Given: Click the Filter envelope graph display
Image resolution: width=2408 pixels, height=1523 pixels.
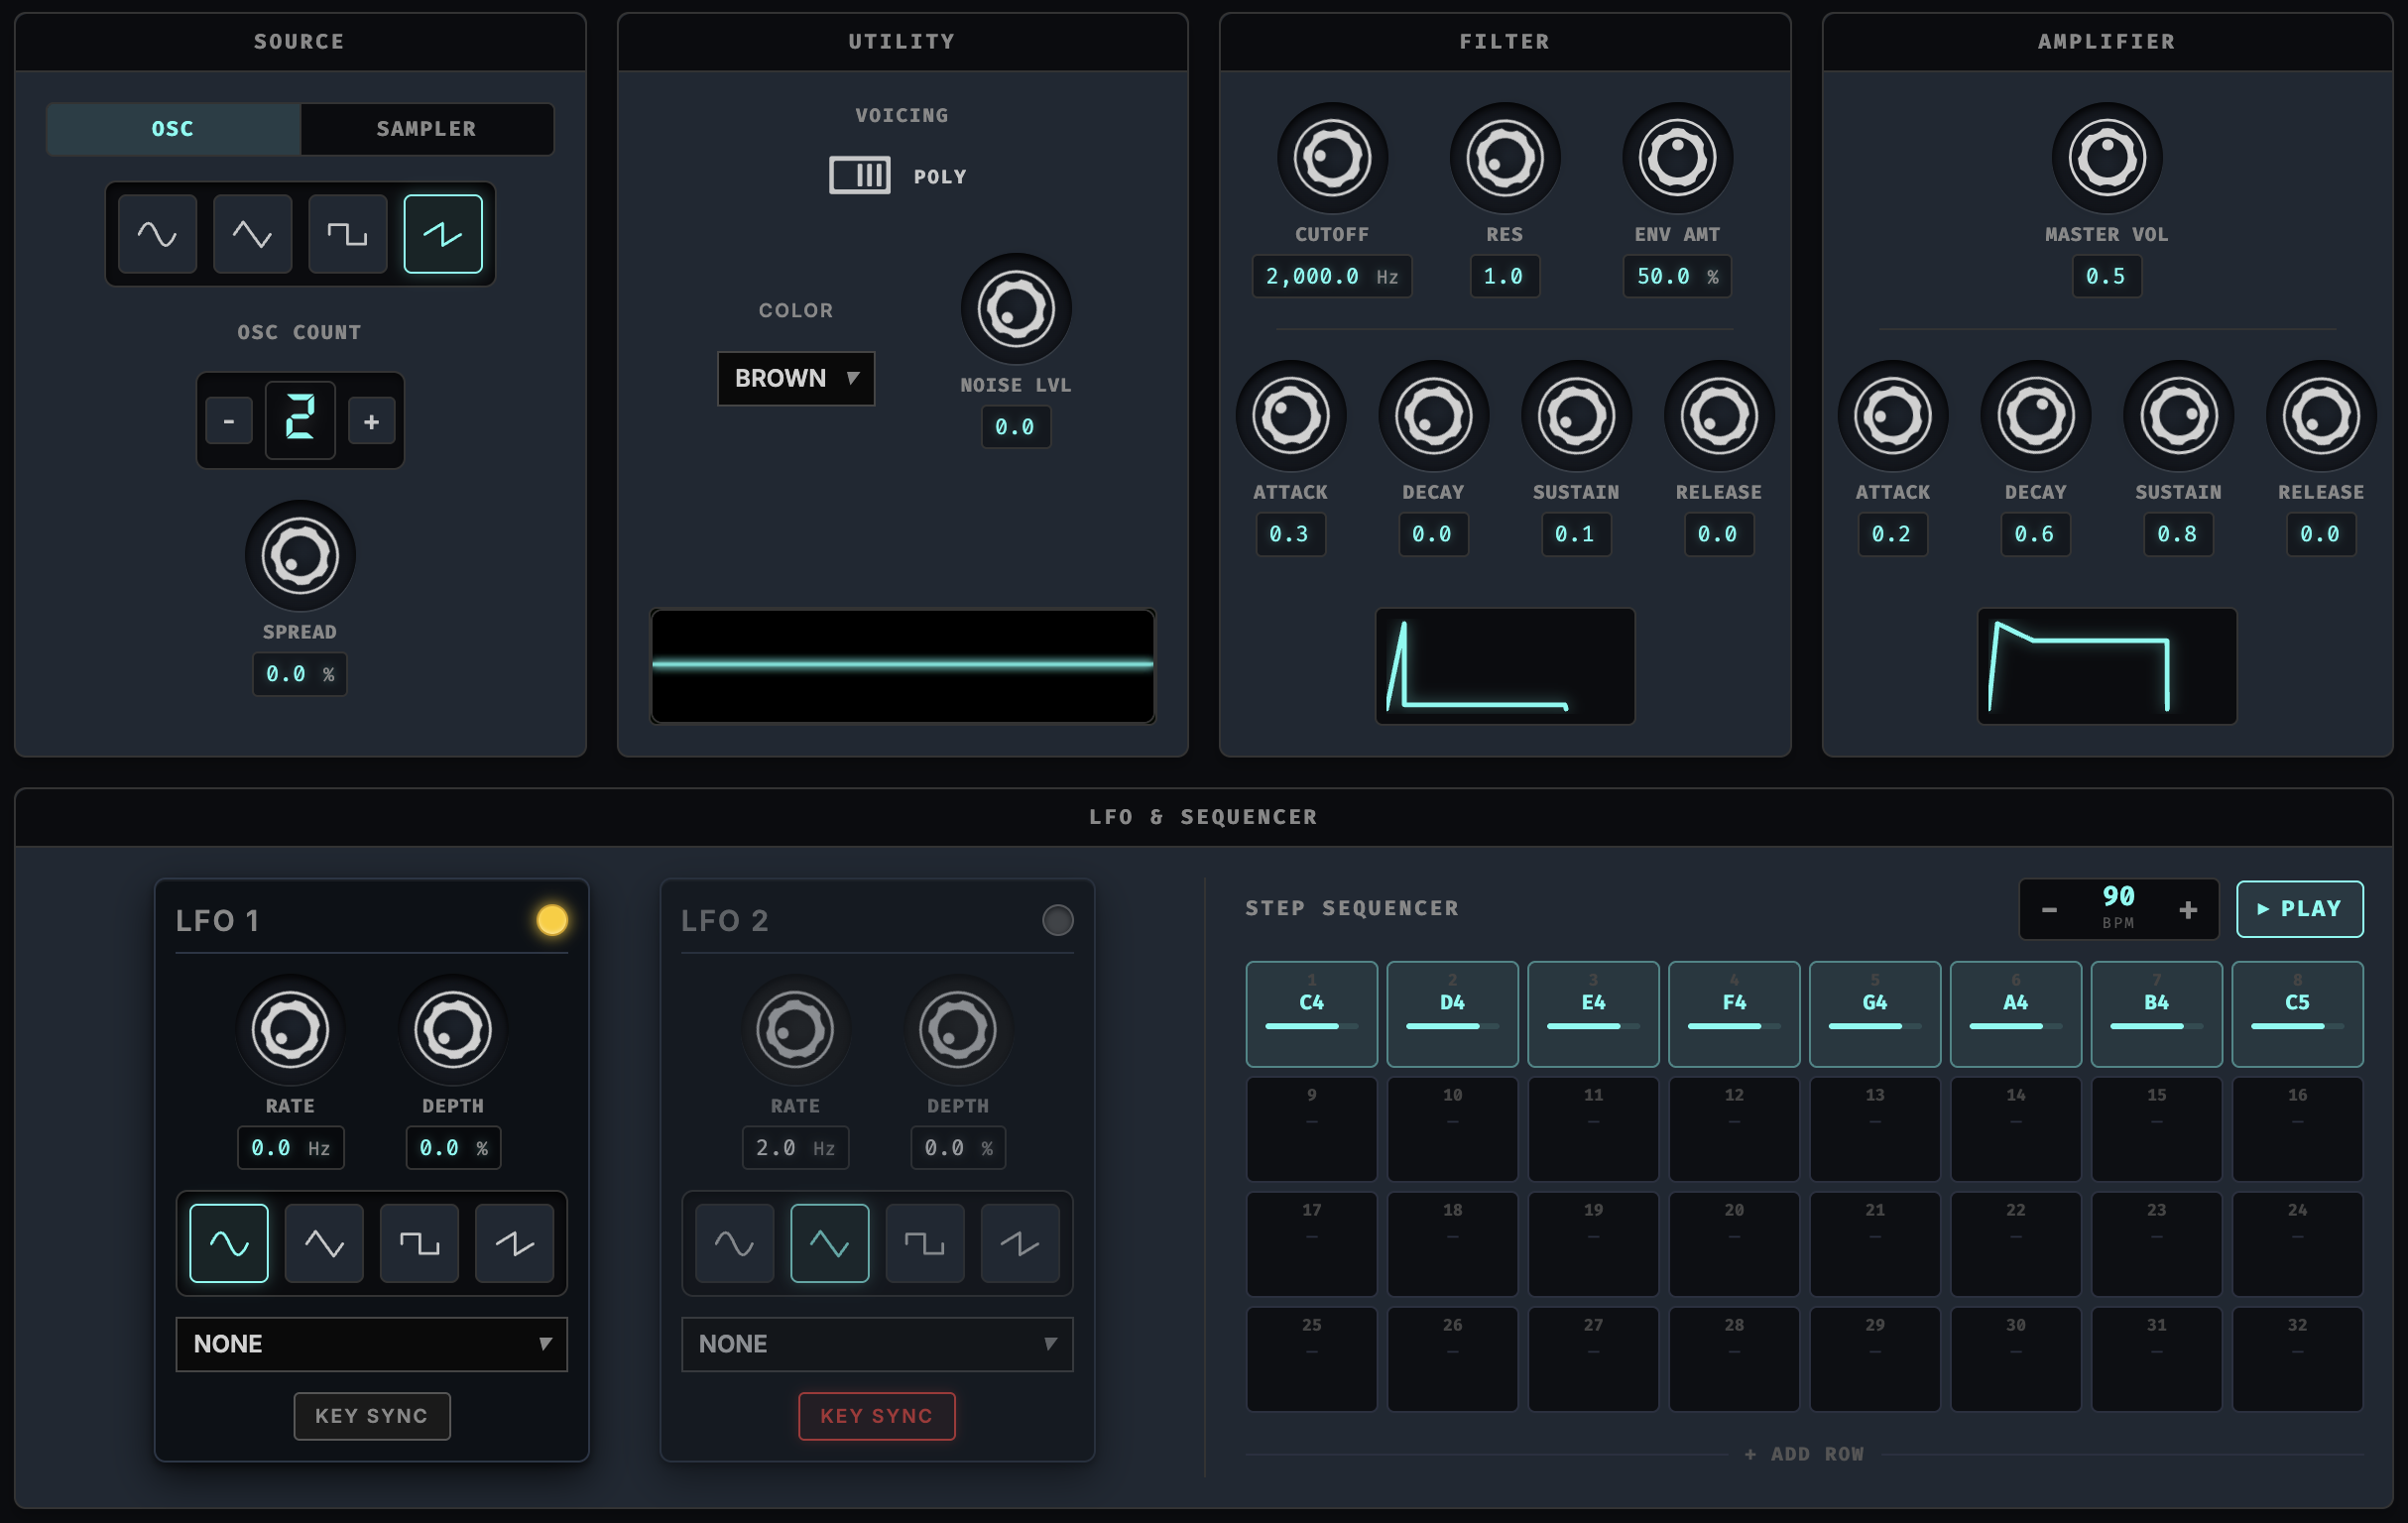Looking at the screenshot, I should (x=1504, y=666).
